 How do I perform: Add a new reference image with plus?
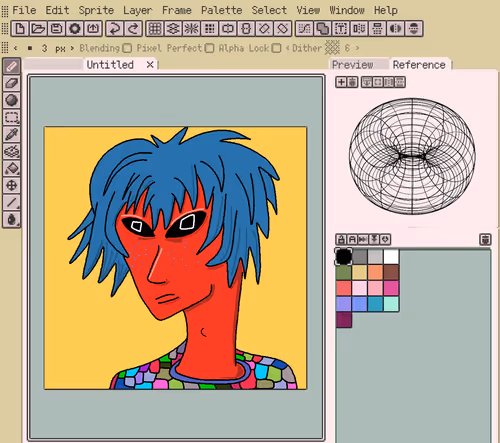341,82
